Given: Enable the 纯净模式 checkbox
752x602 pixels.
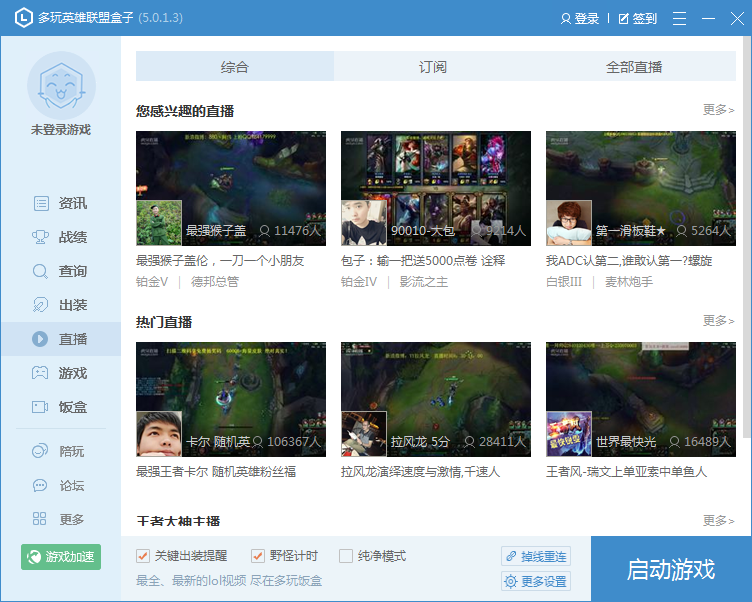Looking at the screenshot, I should coord(346,556).
